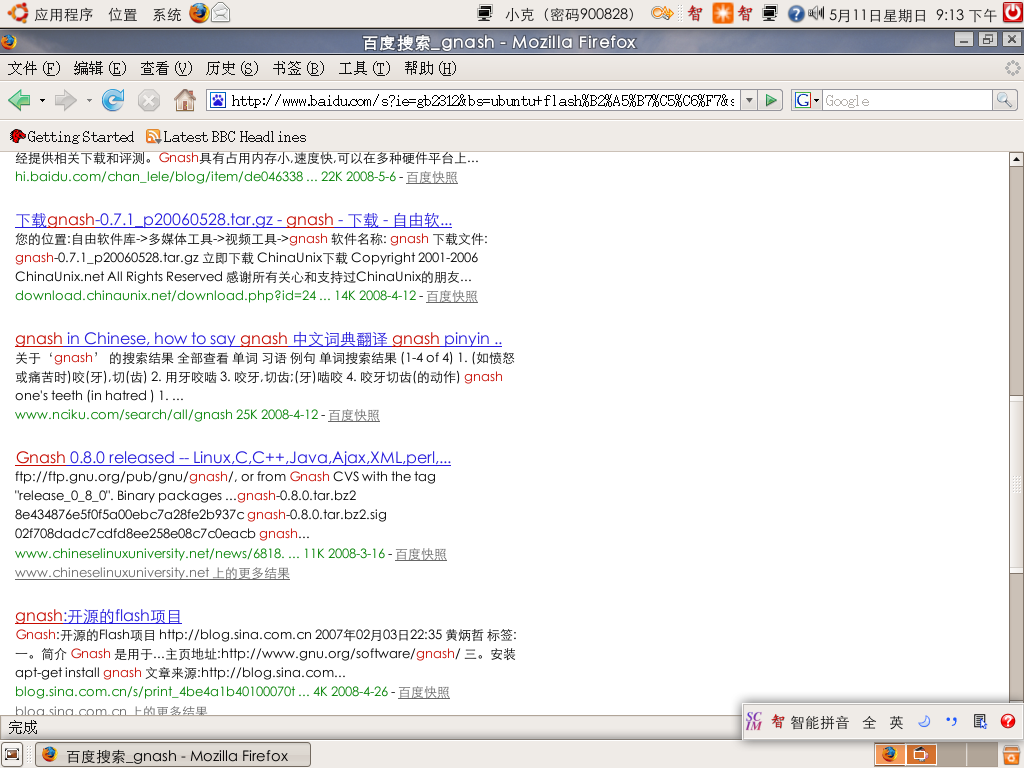
Task: Toggle 英 English/Chinese input mode
Action: coord(897,722)
